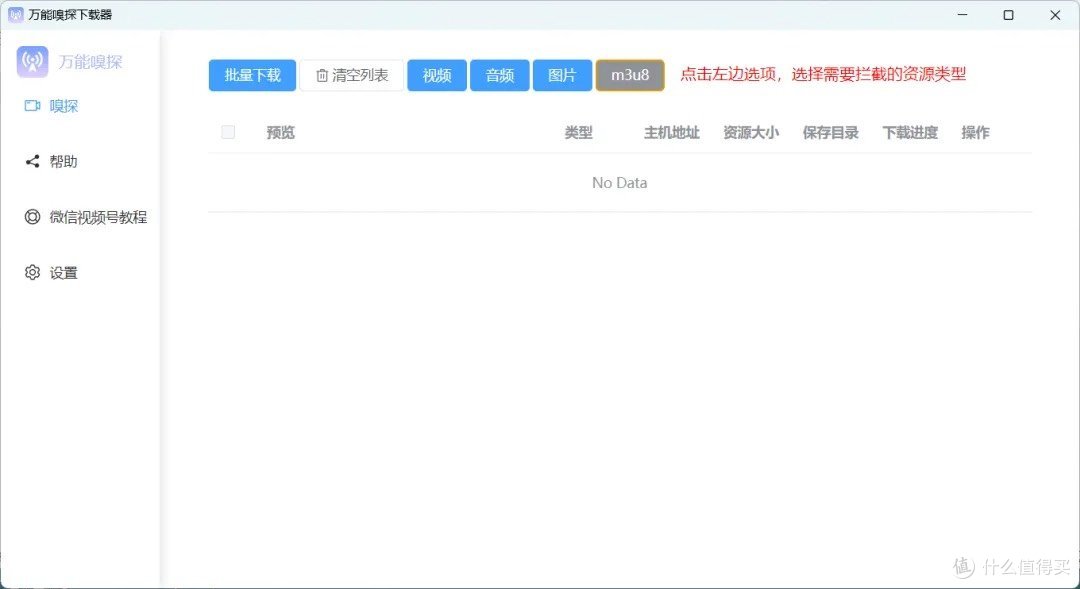This screenshot has height=589, width=1080.
Task: Click the title bar app icon
Action: [15, 14]
